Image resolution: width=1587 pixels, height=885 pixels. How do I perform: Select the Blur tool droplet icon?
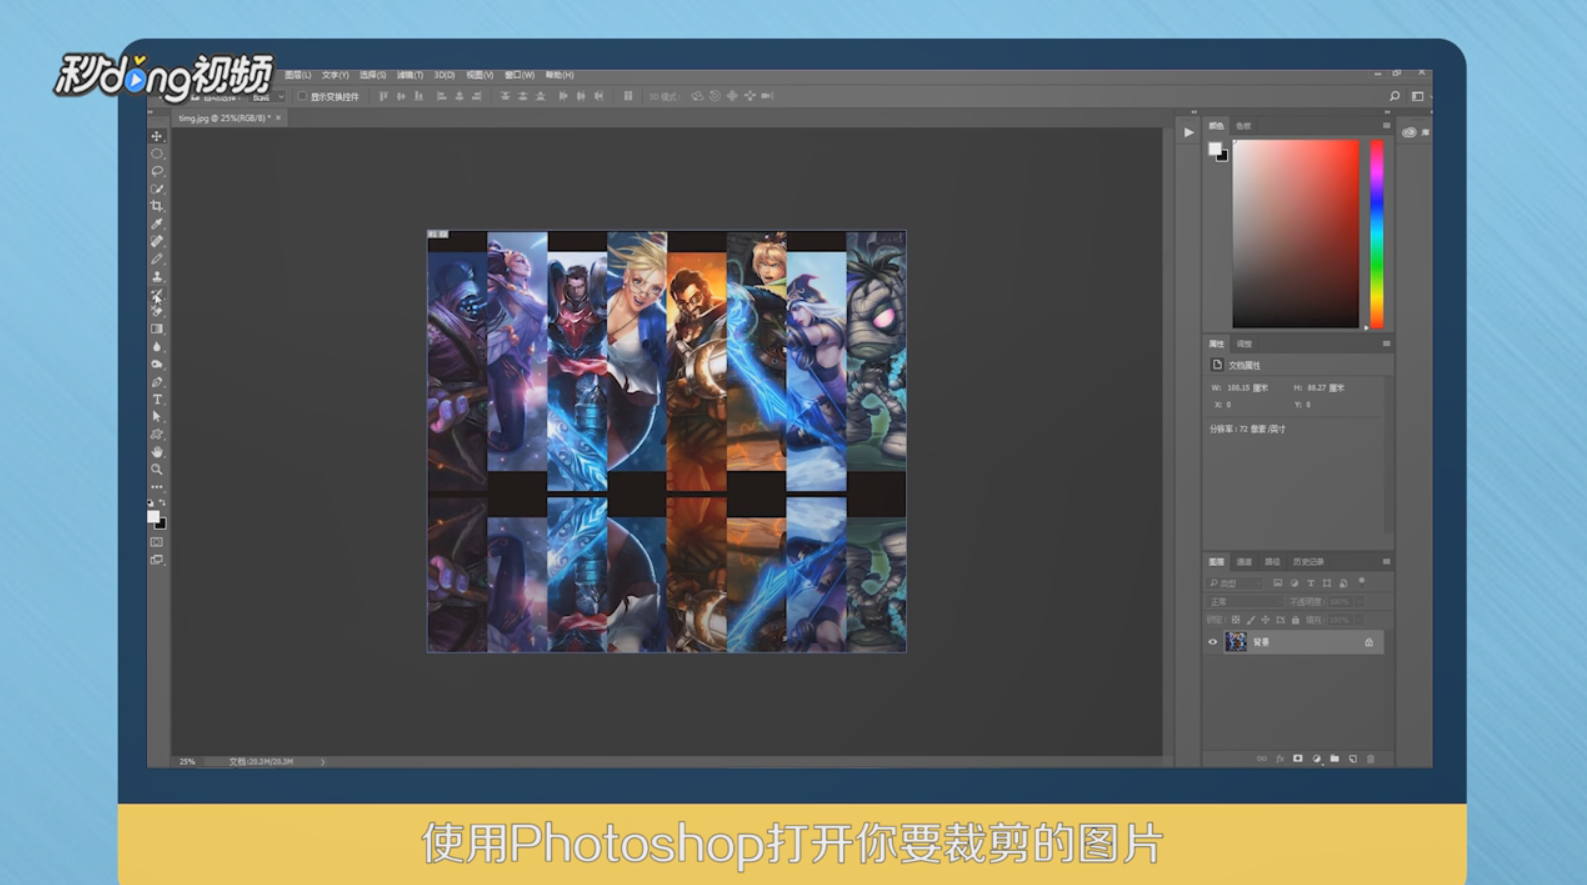[157, 347]
